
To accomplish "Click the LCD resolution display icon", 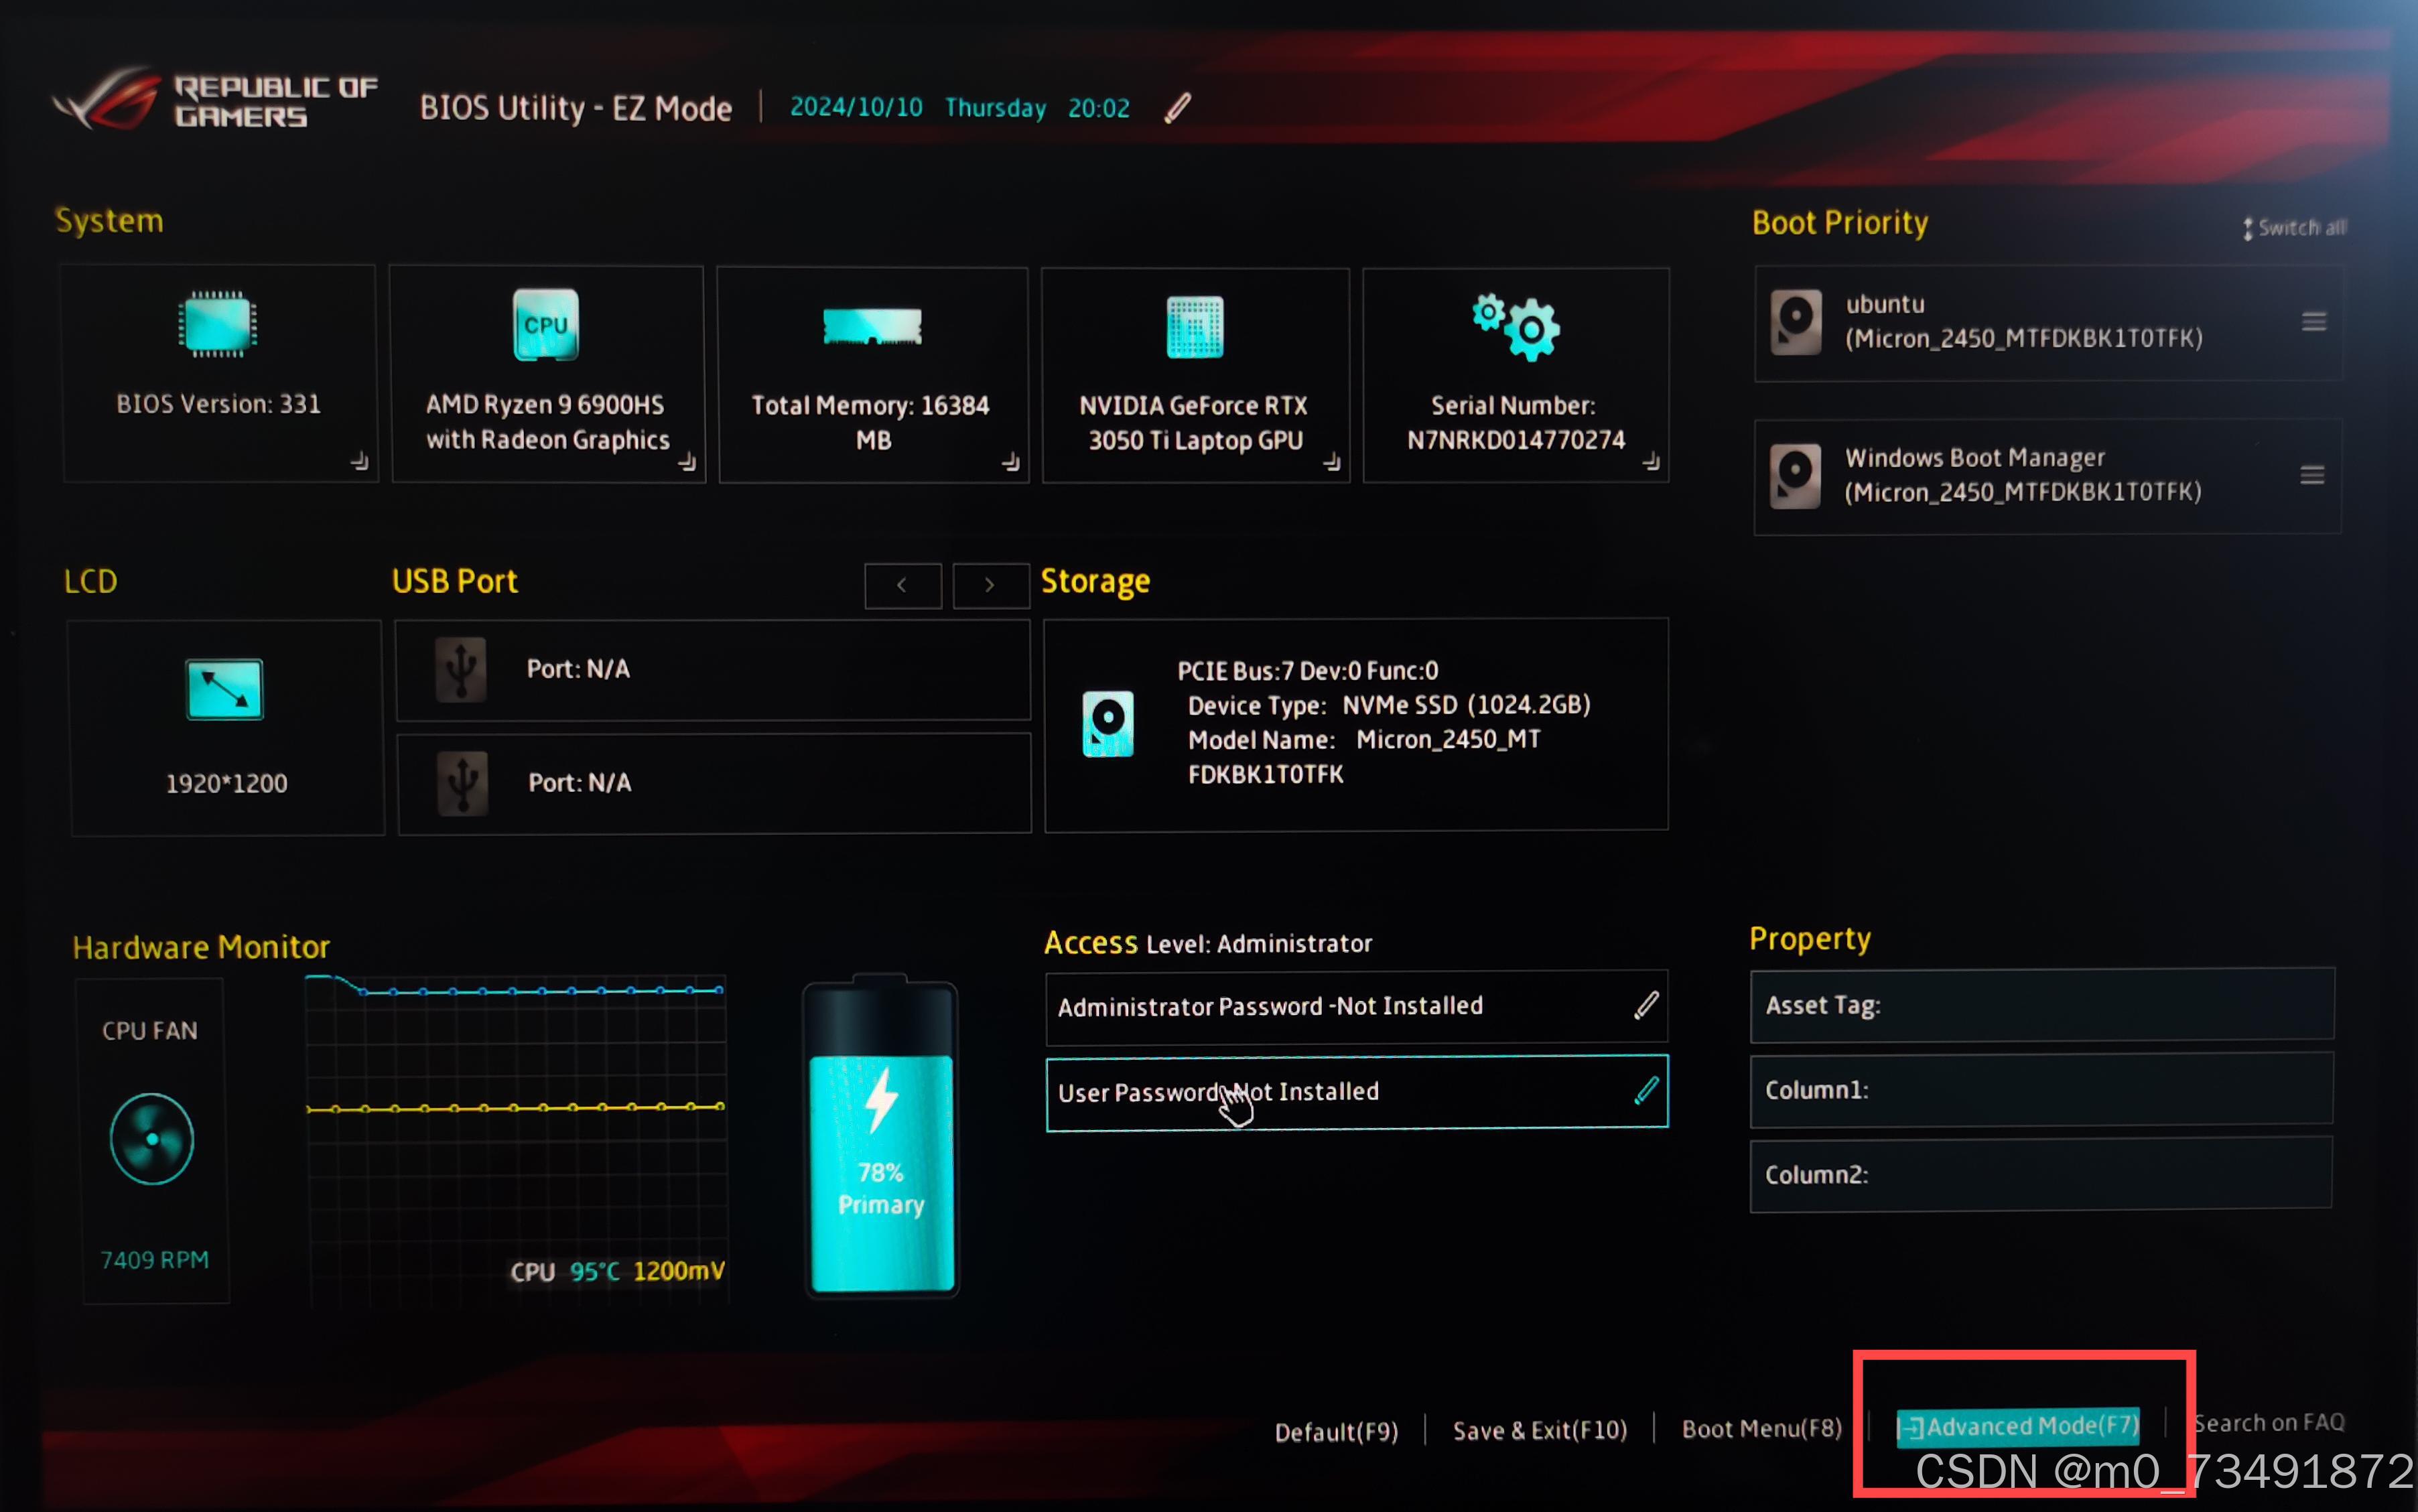I will point(225,689).
